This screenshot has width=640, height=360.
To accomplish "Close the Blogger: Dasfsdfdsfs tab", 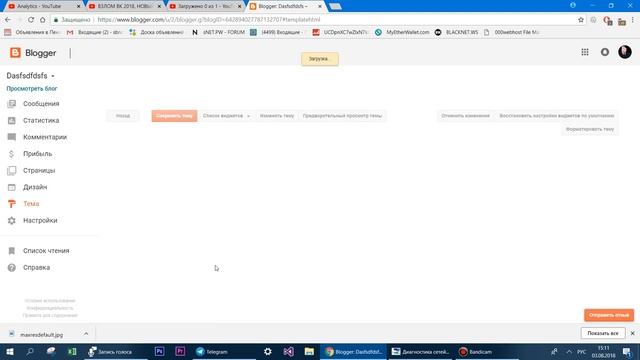I will (x=320, y=7).
